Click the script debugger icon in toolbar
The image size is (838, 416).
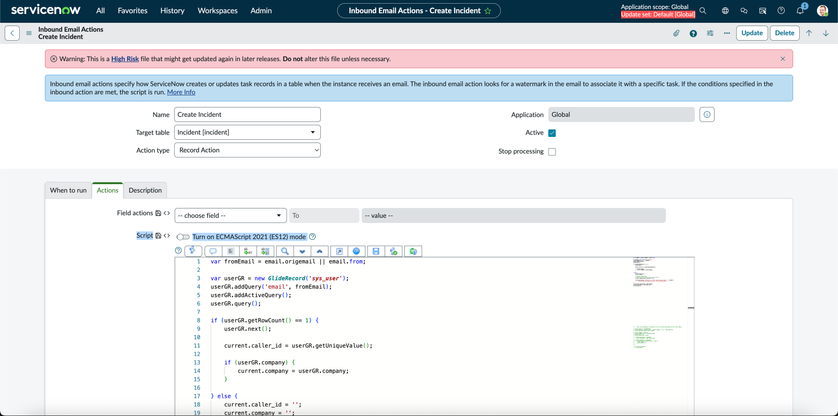pyautogui.click(x=394, y=251)
